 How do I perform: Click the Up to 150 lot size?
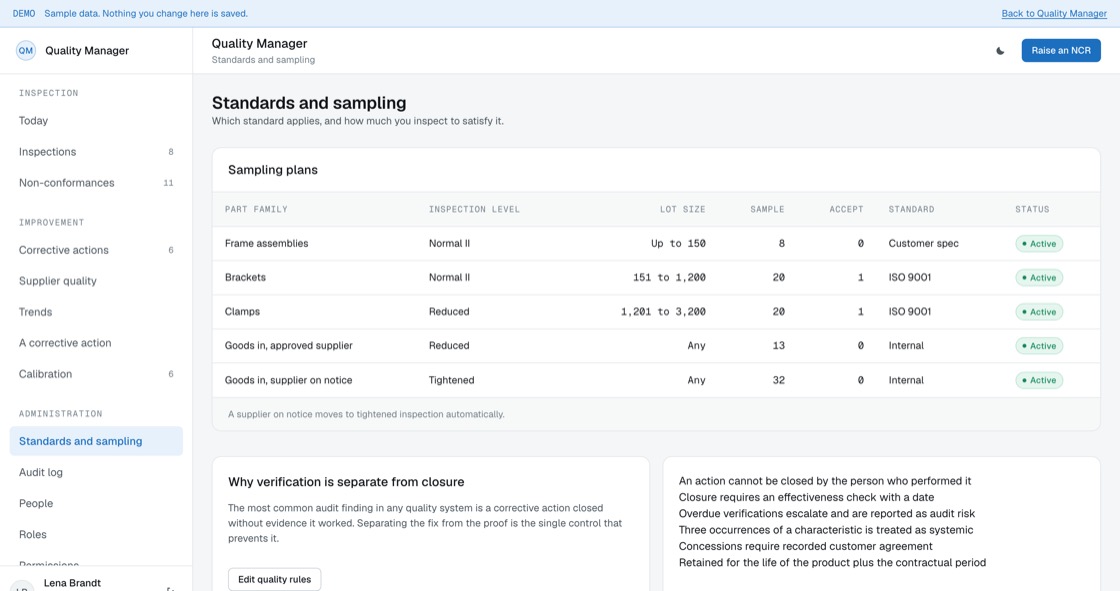coord(678,244)
